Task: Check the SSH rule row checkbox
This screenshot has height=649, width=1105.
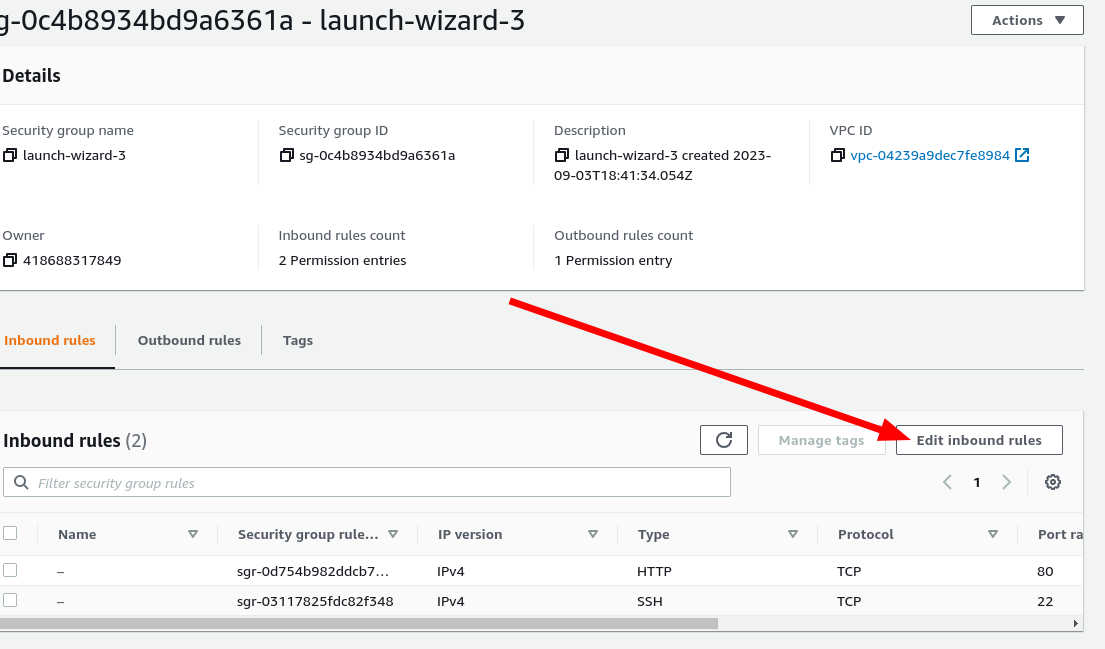Action: click(10, 601)
